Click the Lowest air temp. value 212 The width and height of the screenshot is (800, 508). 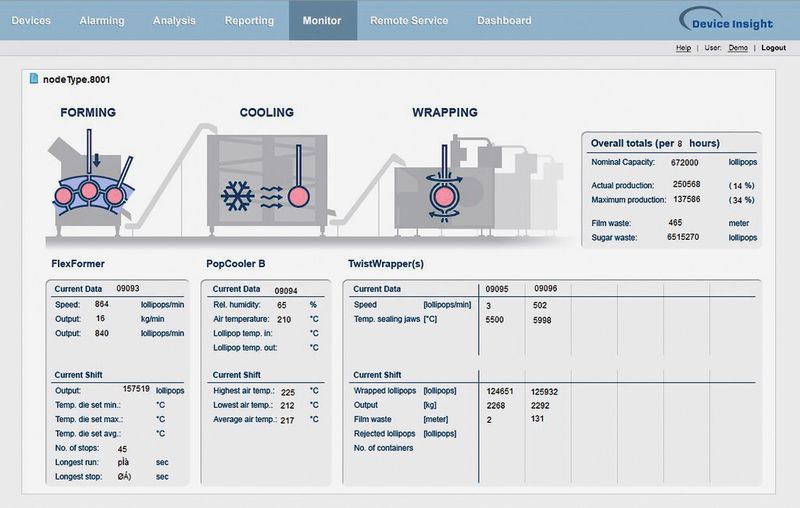287,405
